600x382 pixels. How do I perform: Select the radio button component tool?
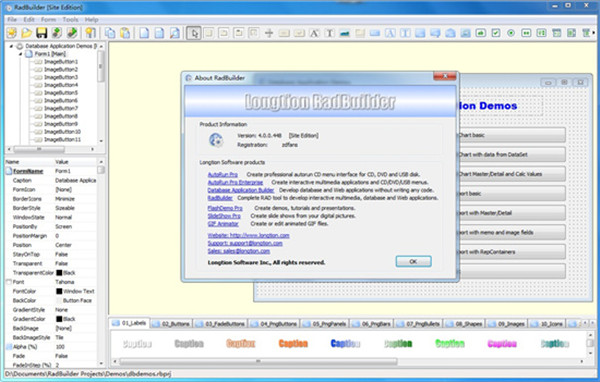(x=511, y=33)
